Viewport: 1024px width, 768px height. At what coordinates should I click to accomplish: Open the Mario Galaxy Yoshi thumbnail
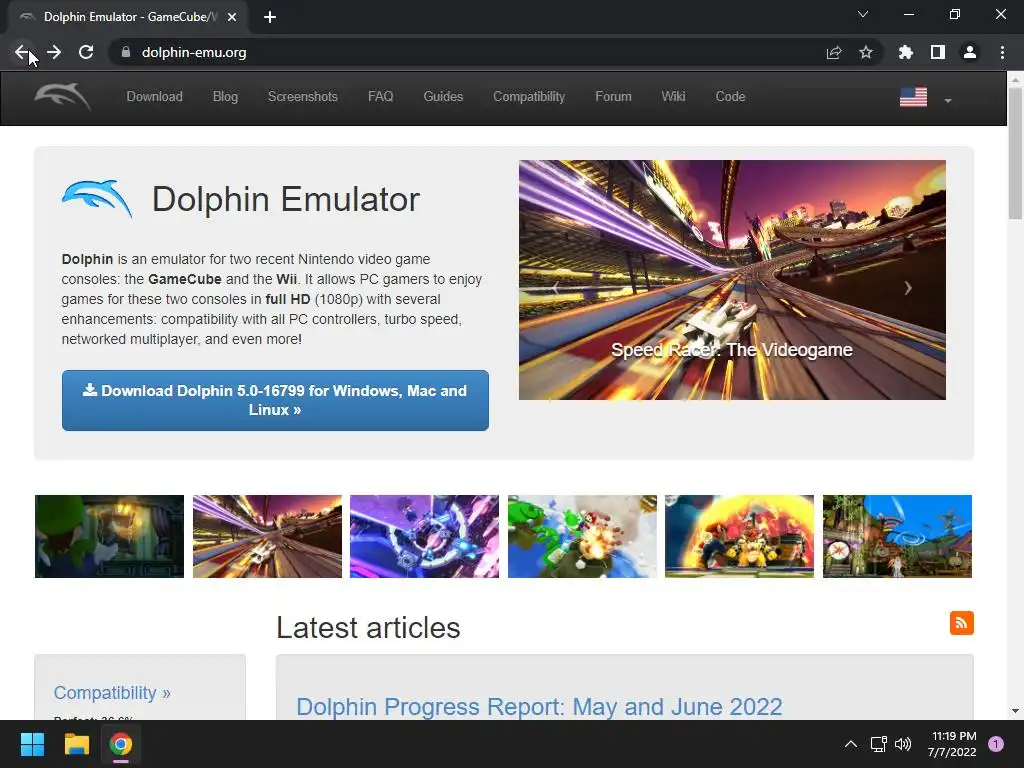point(583,536)
